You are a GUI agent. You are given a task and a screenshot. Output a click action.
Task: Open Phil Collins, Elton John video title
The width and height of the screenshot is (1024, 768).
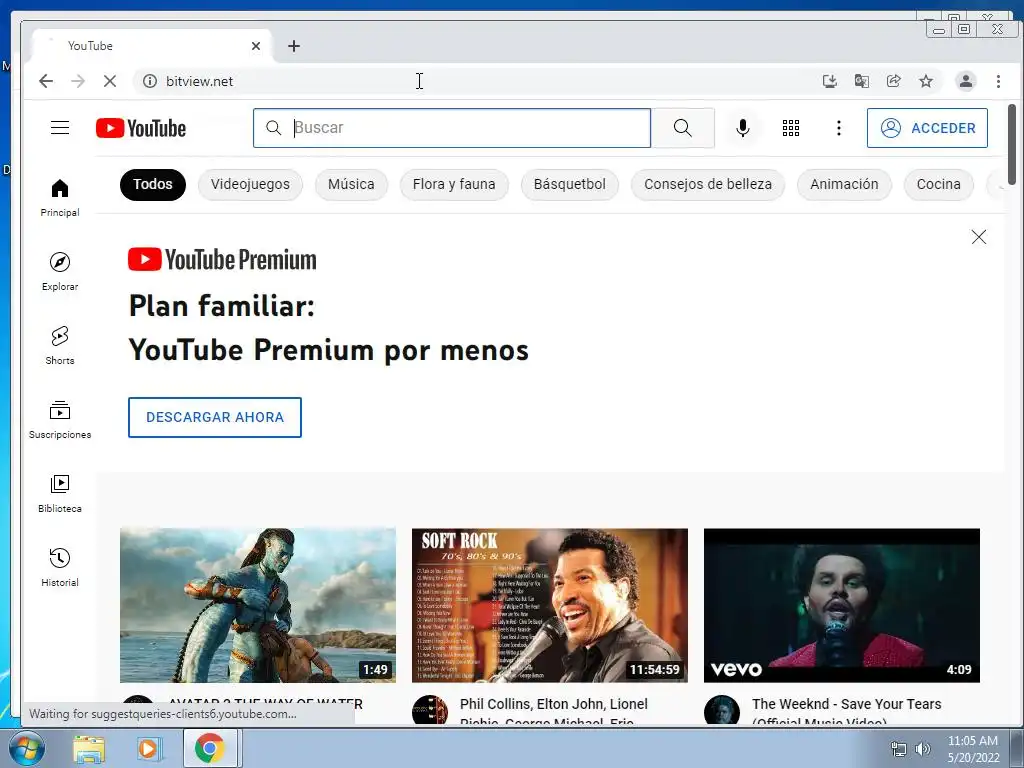(x=554, y=711)
